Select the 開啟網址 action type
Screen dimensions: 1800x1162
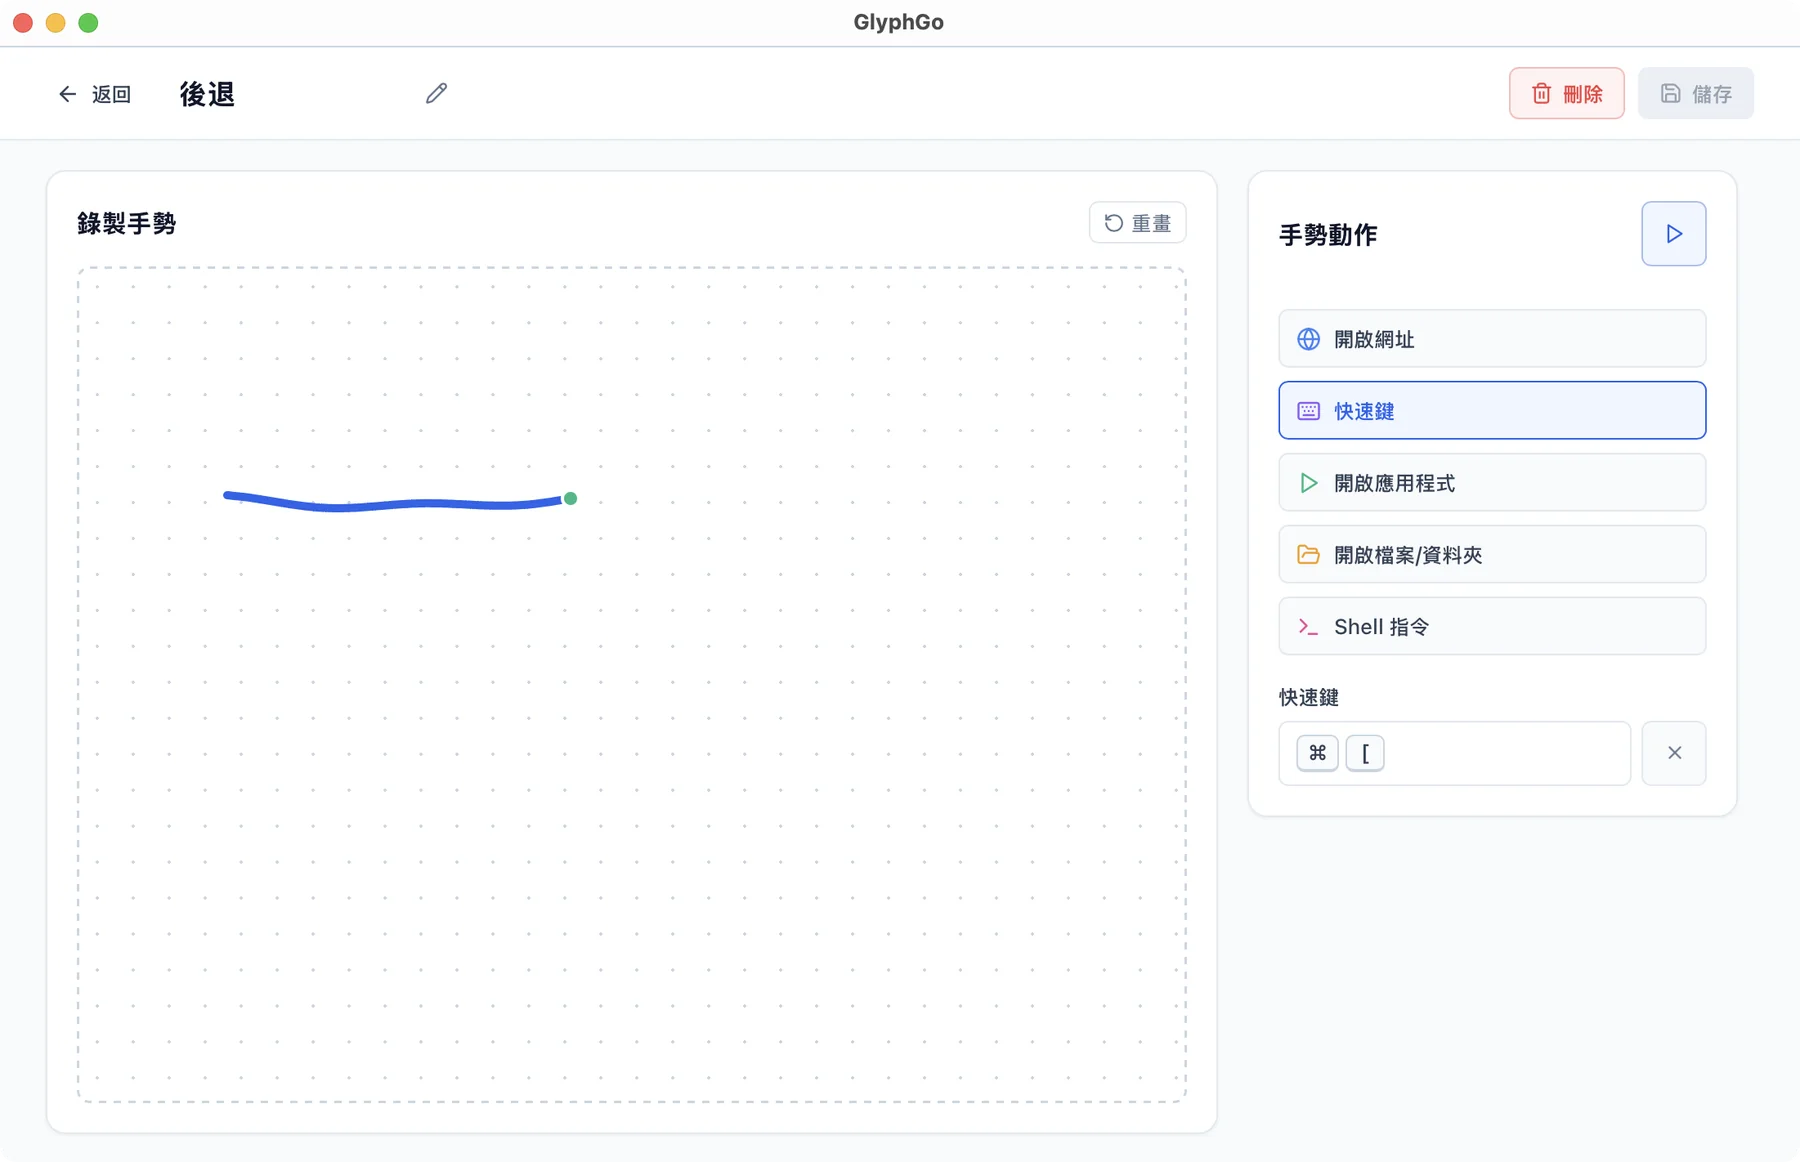click(x=1492, y=339)
